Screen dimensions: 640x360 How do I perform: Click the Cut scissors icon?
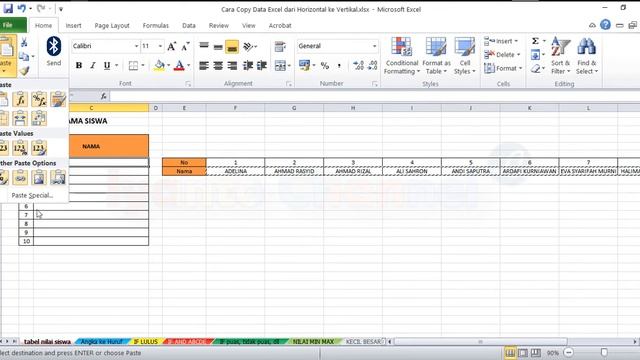[24, 42]
